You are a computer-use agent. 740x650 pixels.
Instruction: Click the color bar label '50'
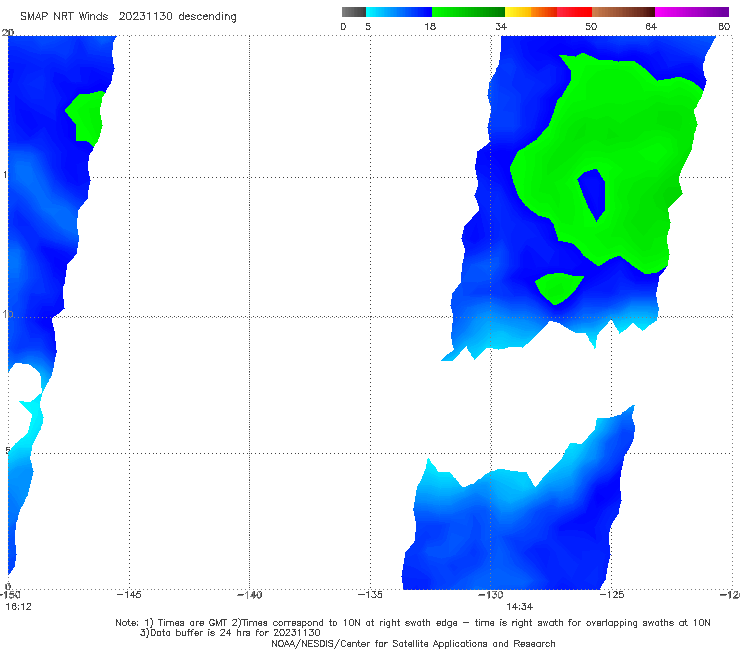[591, 26]
